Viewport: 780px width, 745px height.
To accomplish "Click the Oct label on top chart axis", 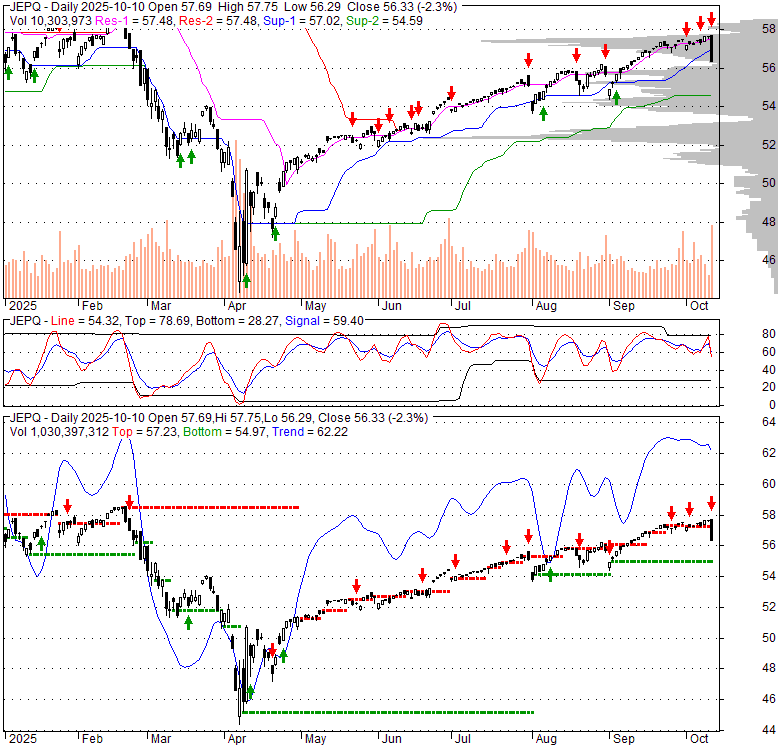I will click(699, 306).
